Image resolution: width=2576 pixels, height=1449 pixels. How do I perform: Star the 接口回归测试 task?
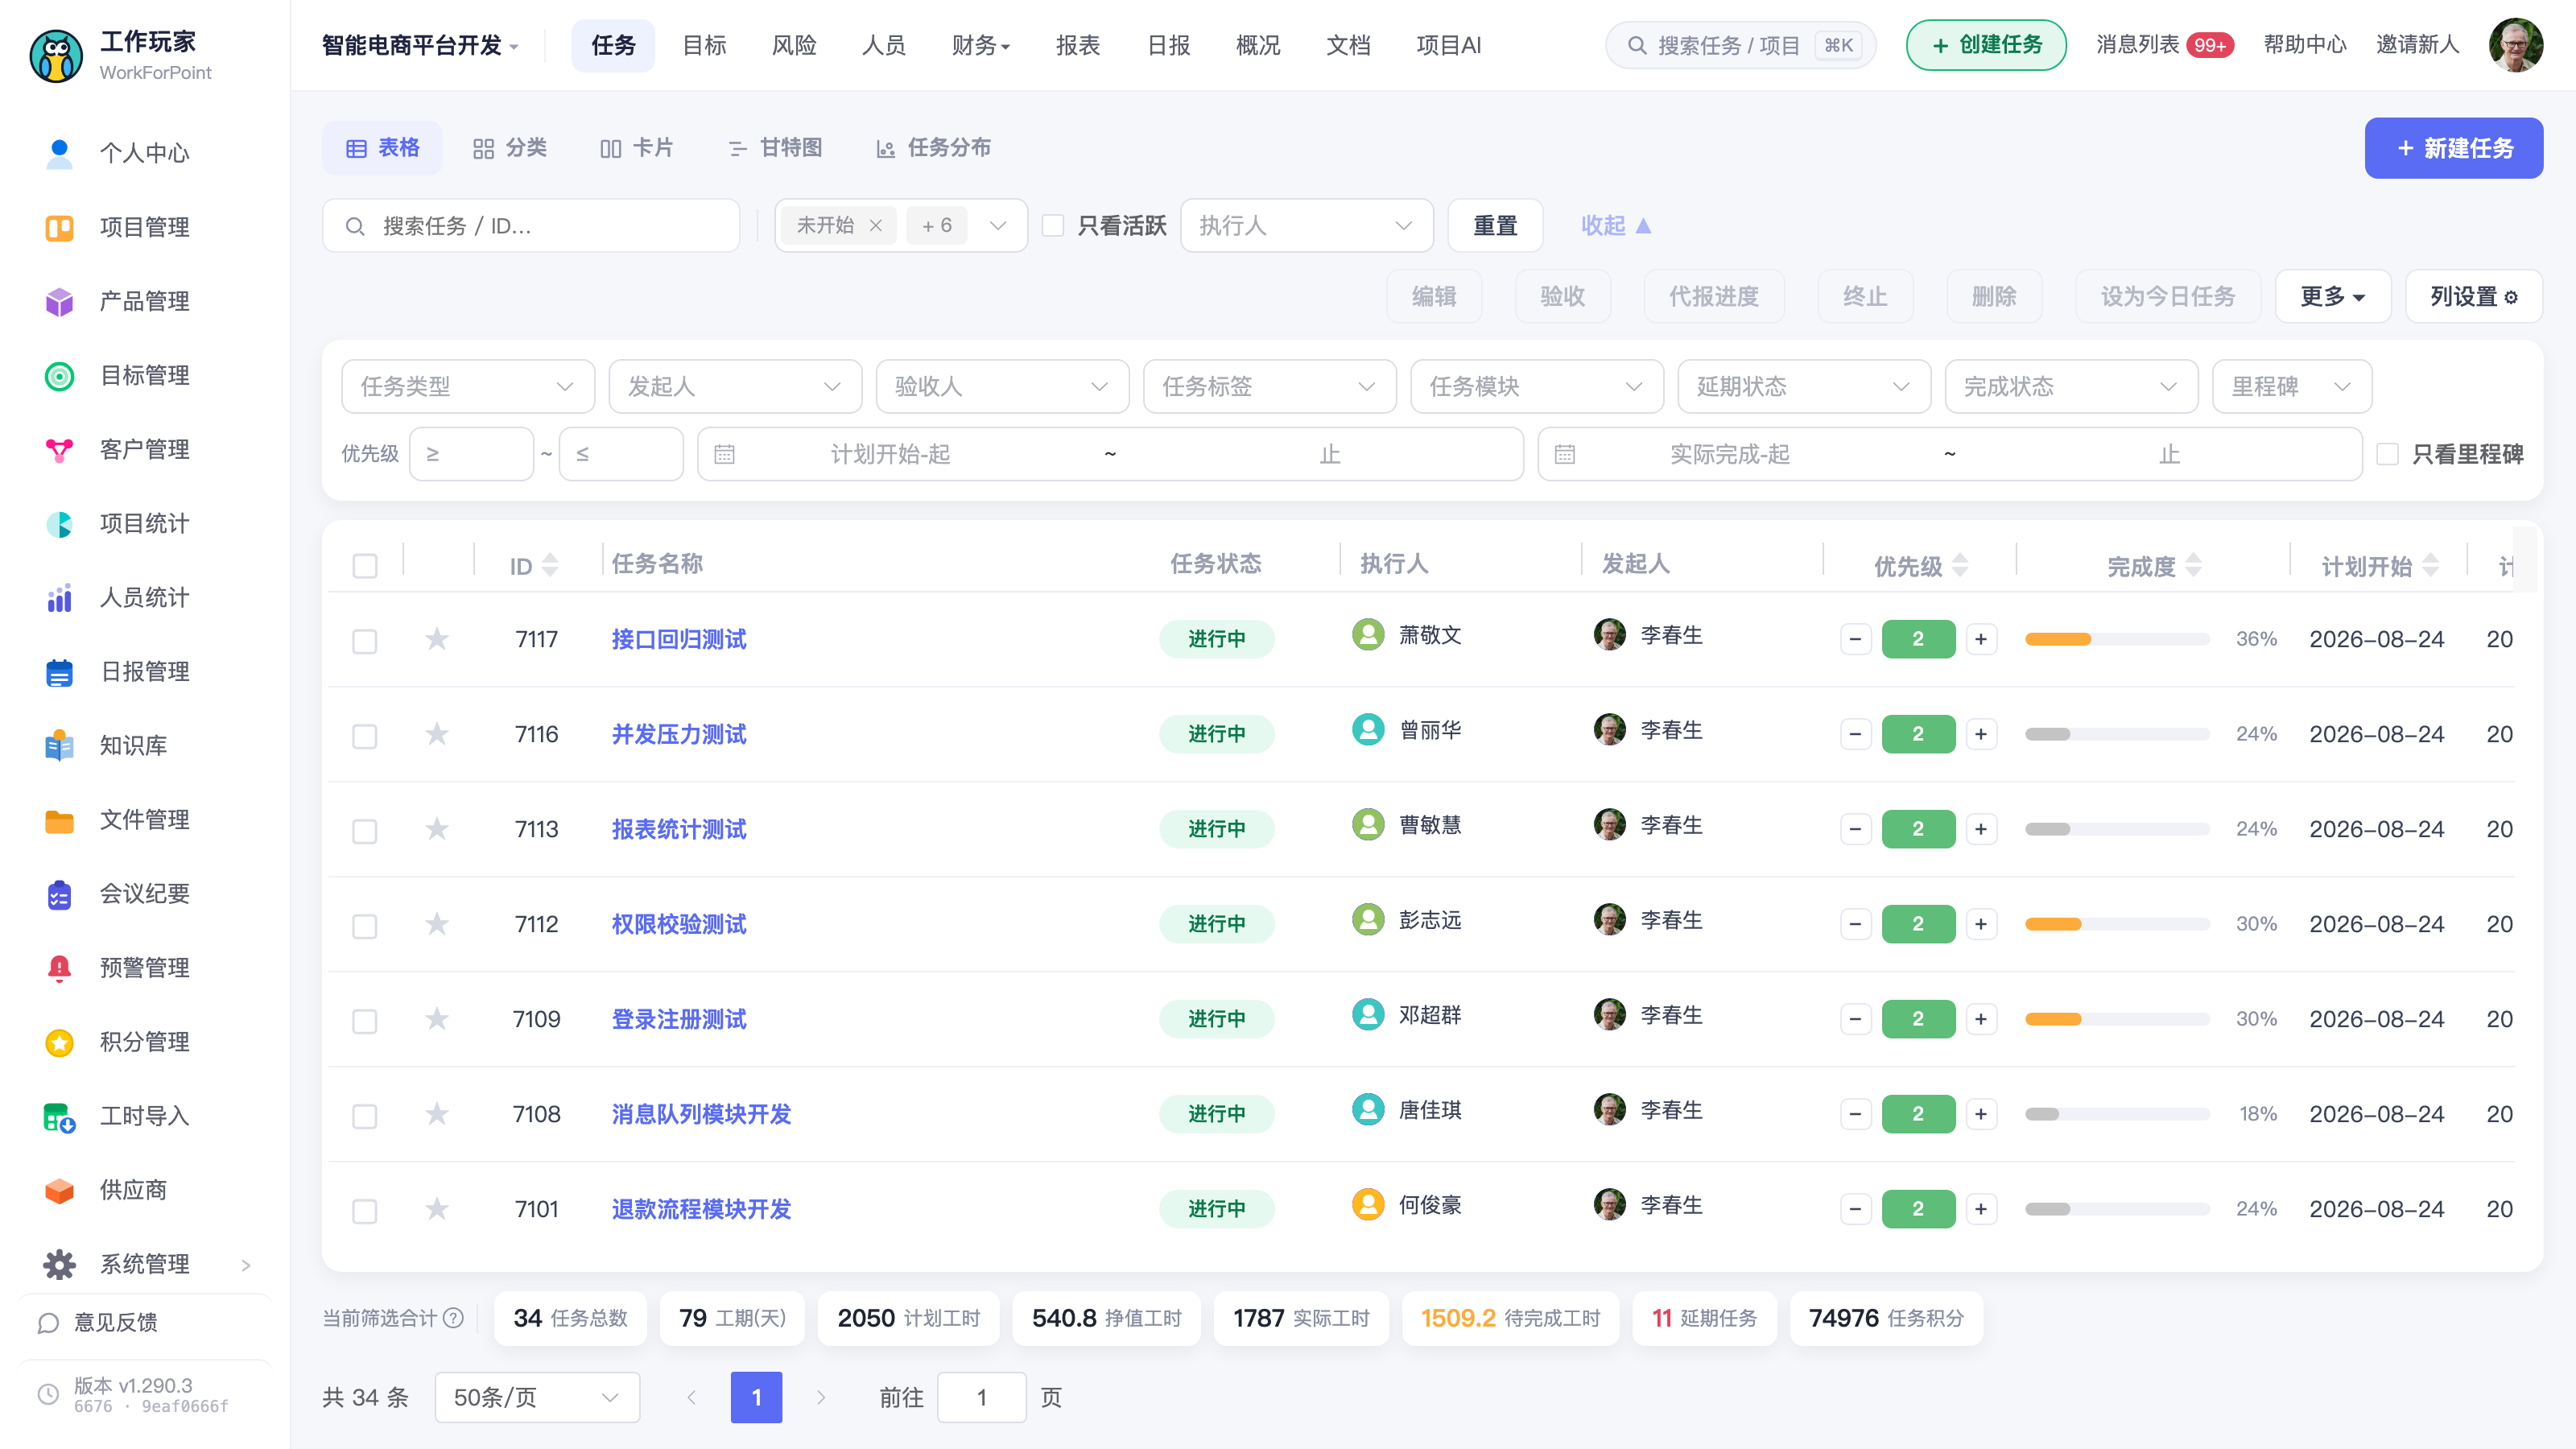(437, 638)
